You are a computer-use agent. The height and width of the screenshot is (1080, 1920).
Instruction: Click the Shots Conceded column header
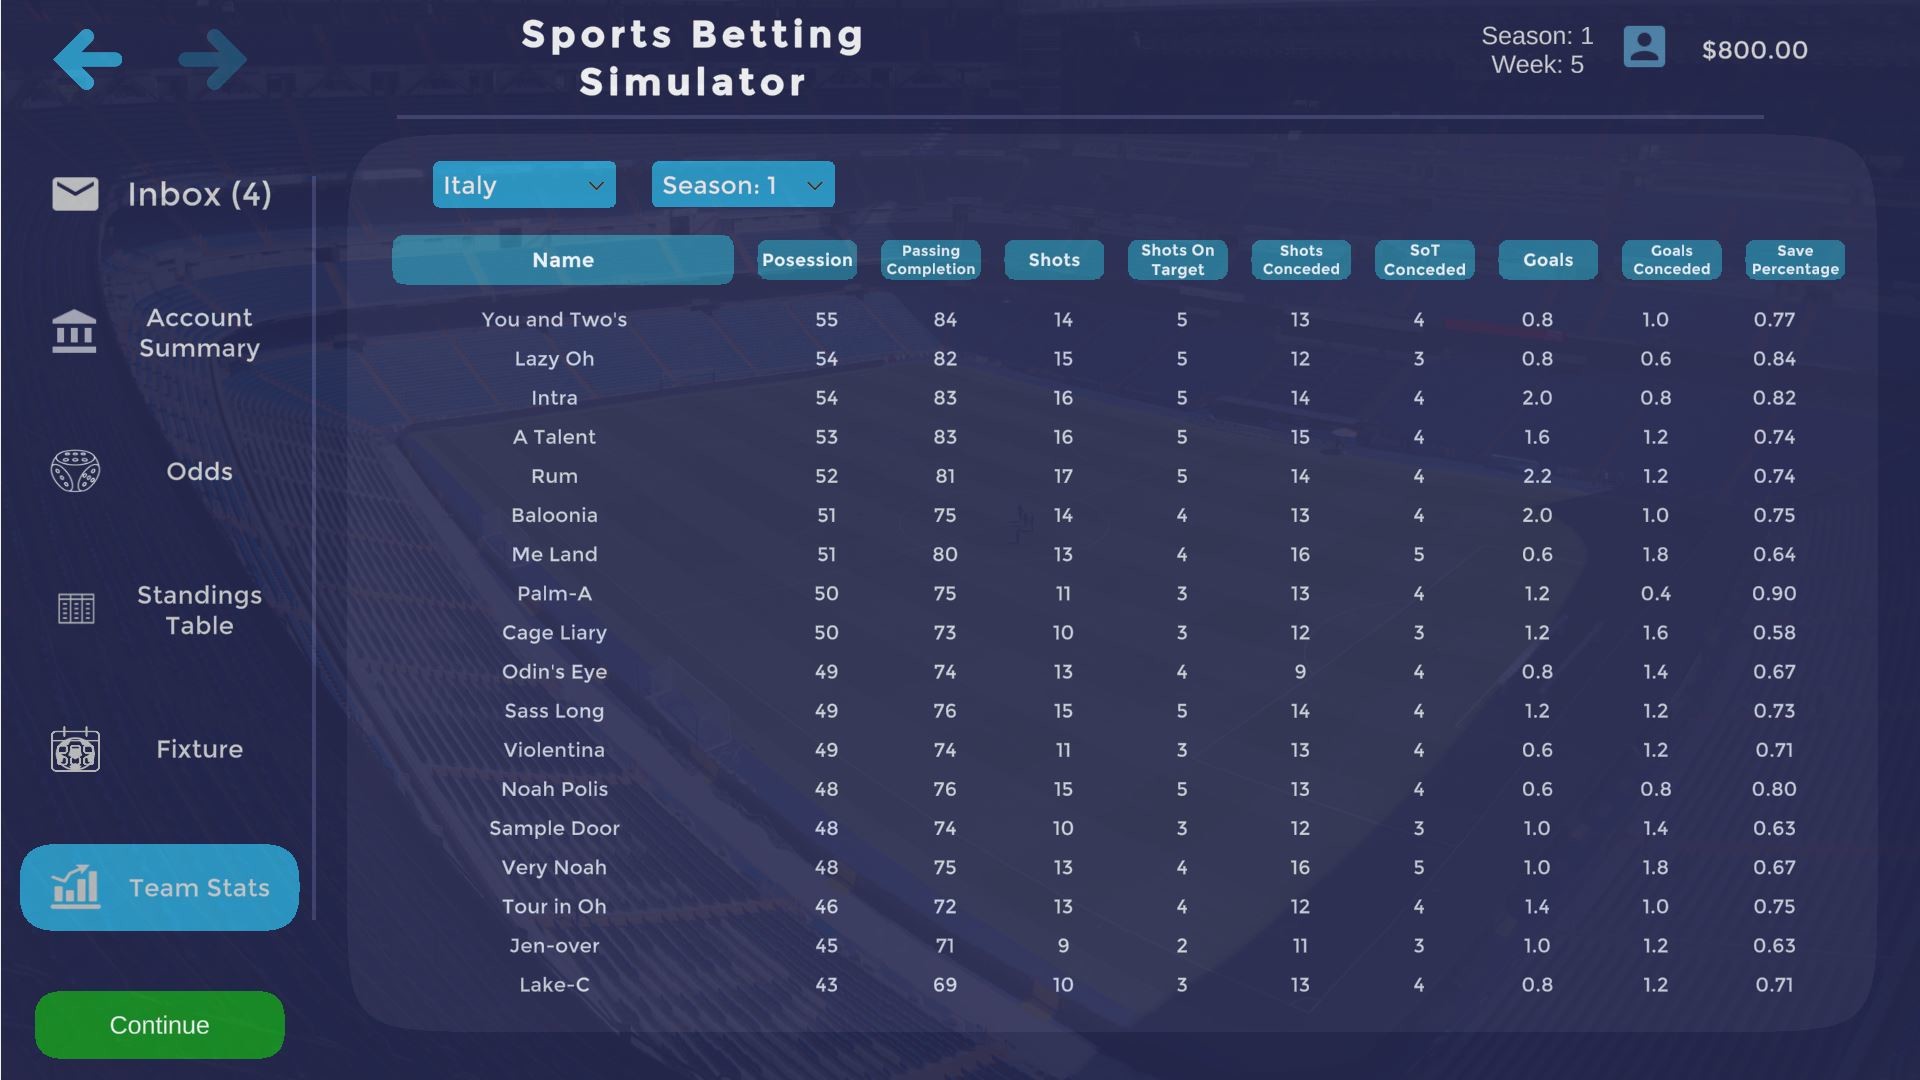point(1300,260)
